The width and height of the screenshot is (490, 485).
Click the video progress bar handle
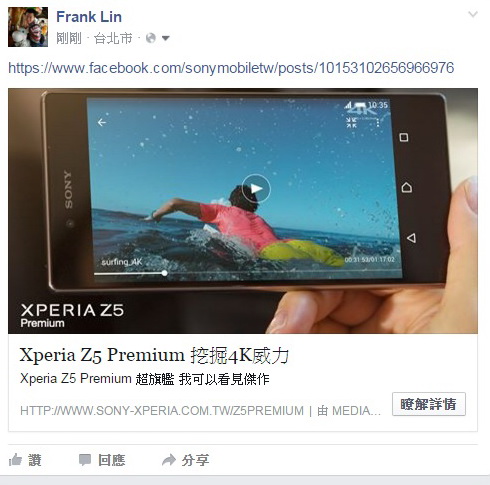164,273
